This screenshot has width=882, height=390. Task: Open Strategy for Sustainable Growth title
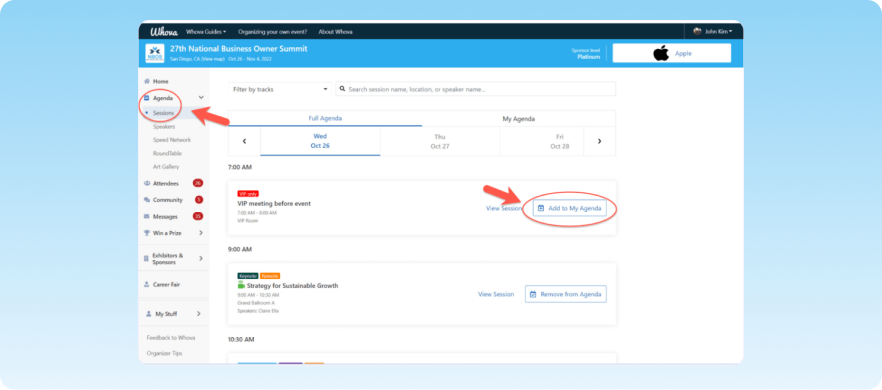292,286
